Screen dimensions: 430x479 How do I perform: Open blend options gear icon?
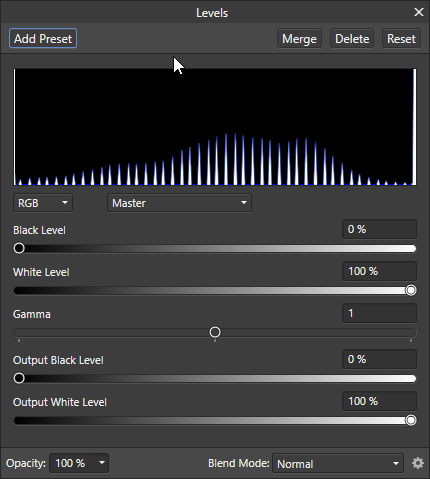tap(418, 463)
